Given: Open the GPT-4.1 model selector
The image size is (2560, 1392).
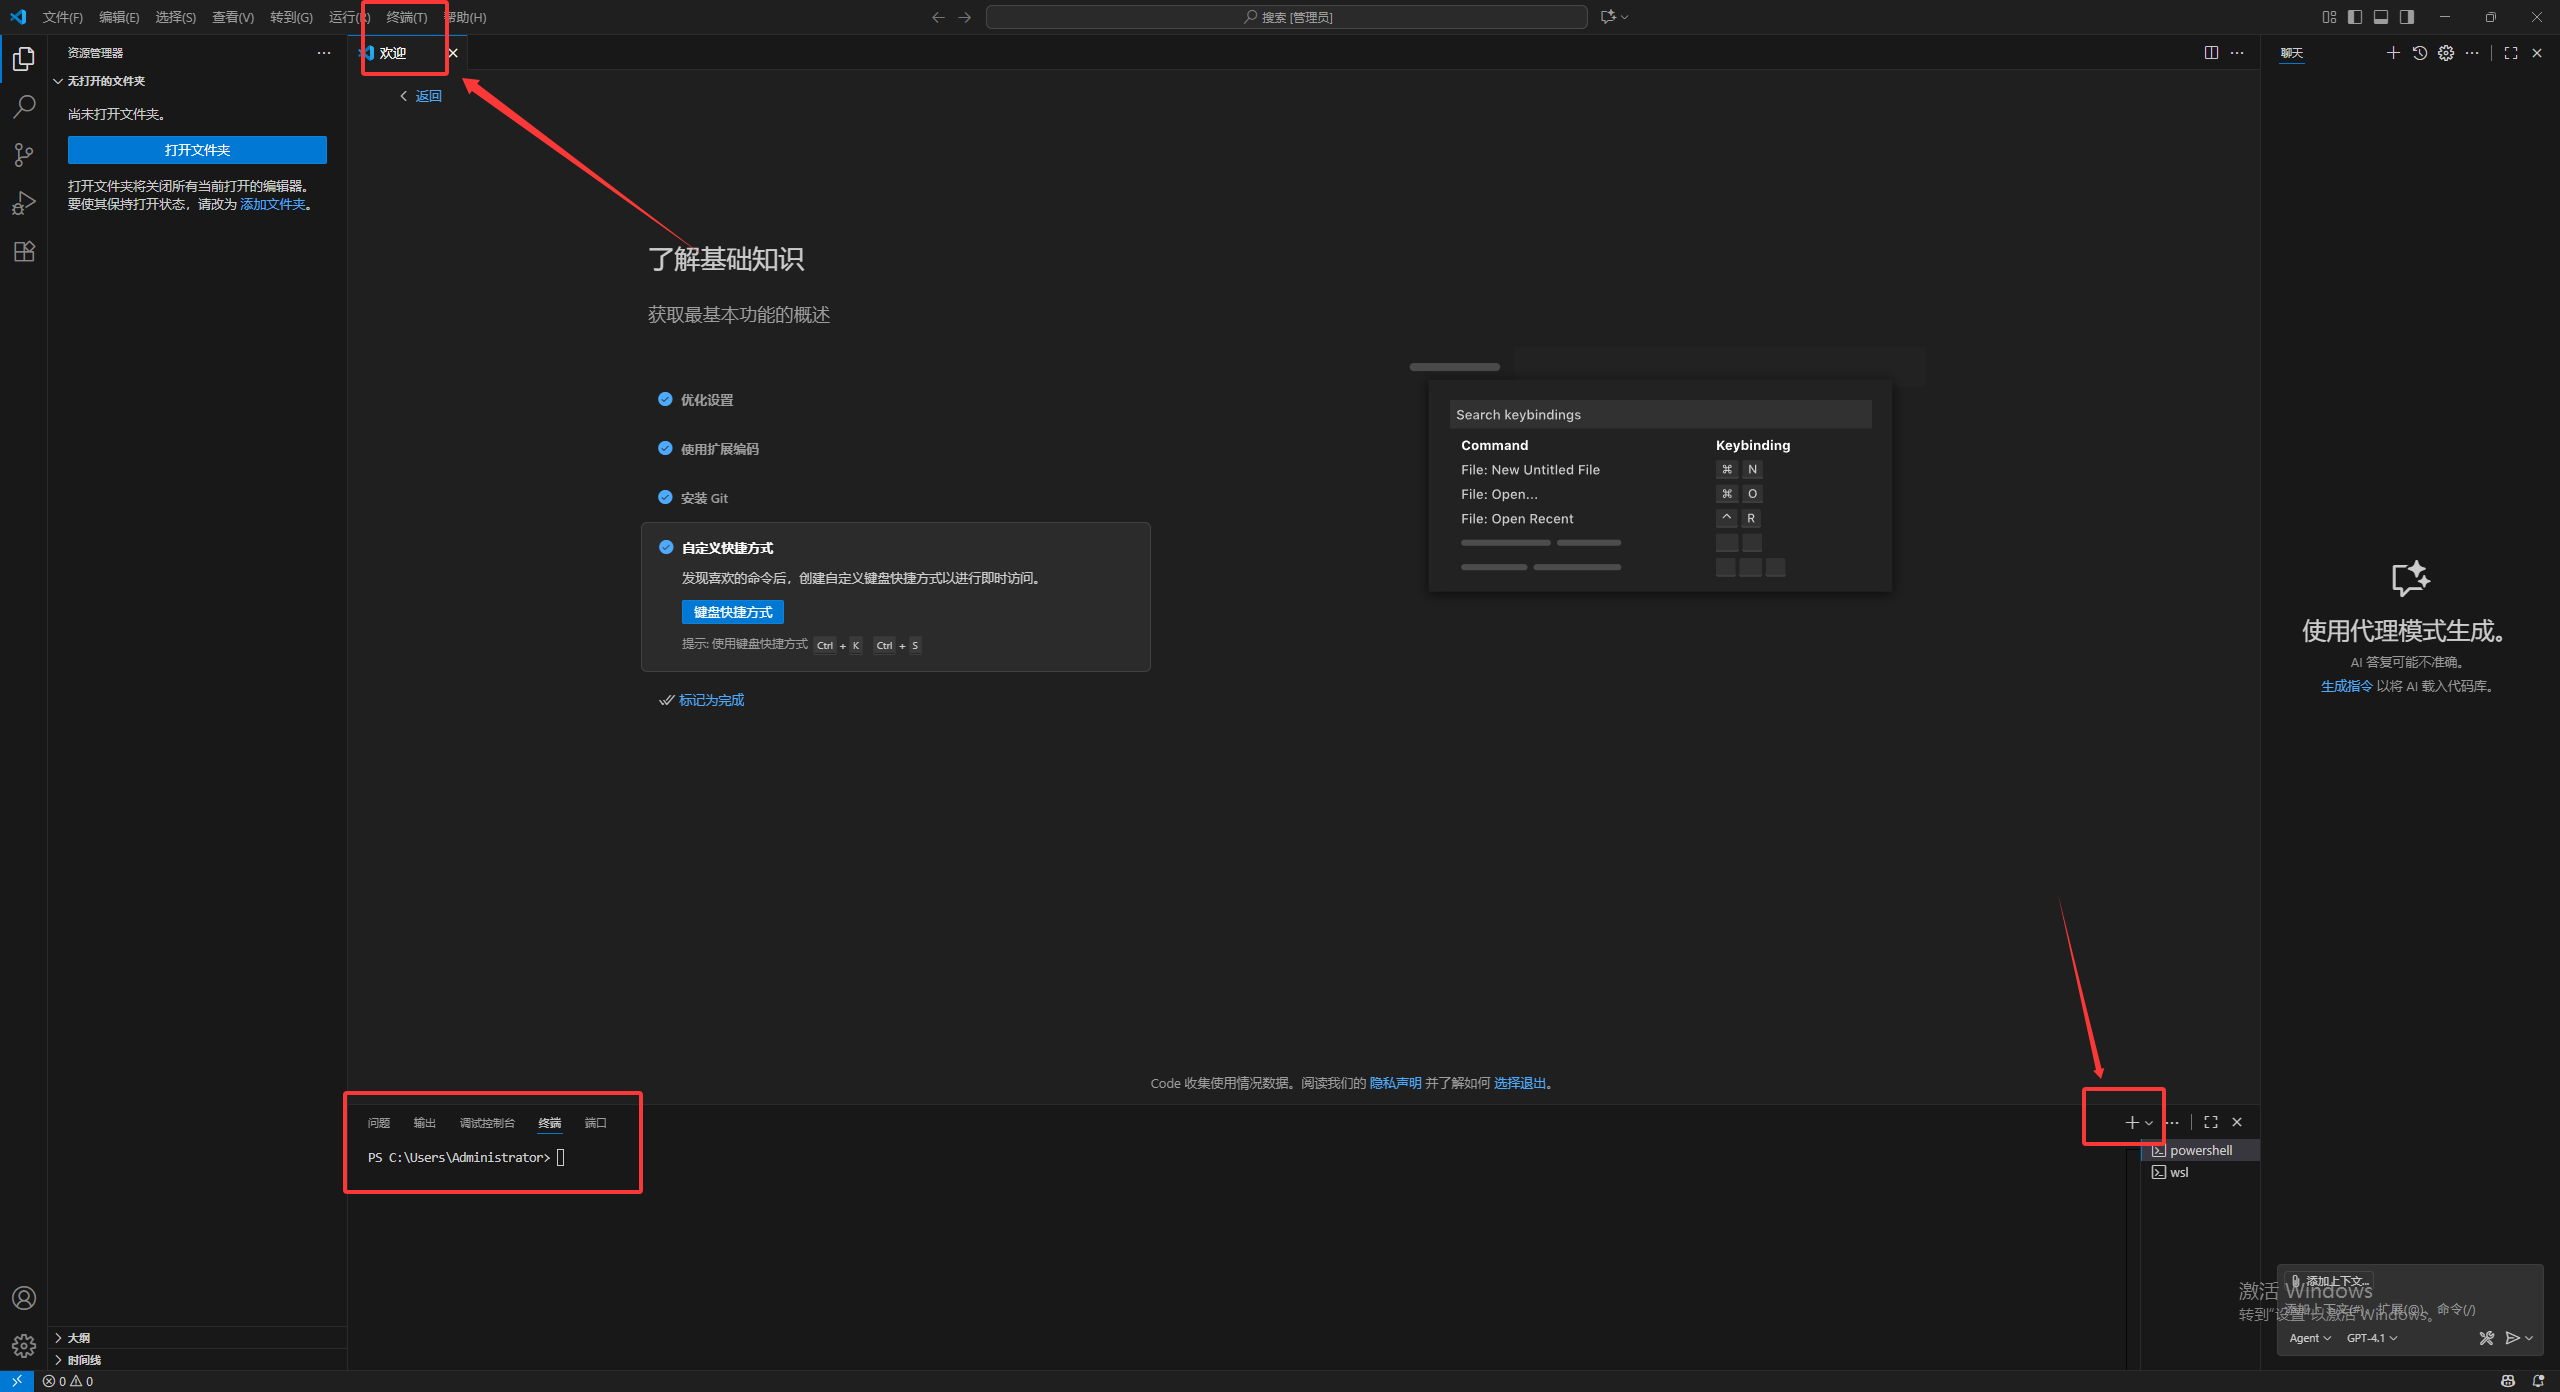Looking at the screenshot, I should point(2372,1338).
